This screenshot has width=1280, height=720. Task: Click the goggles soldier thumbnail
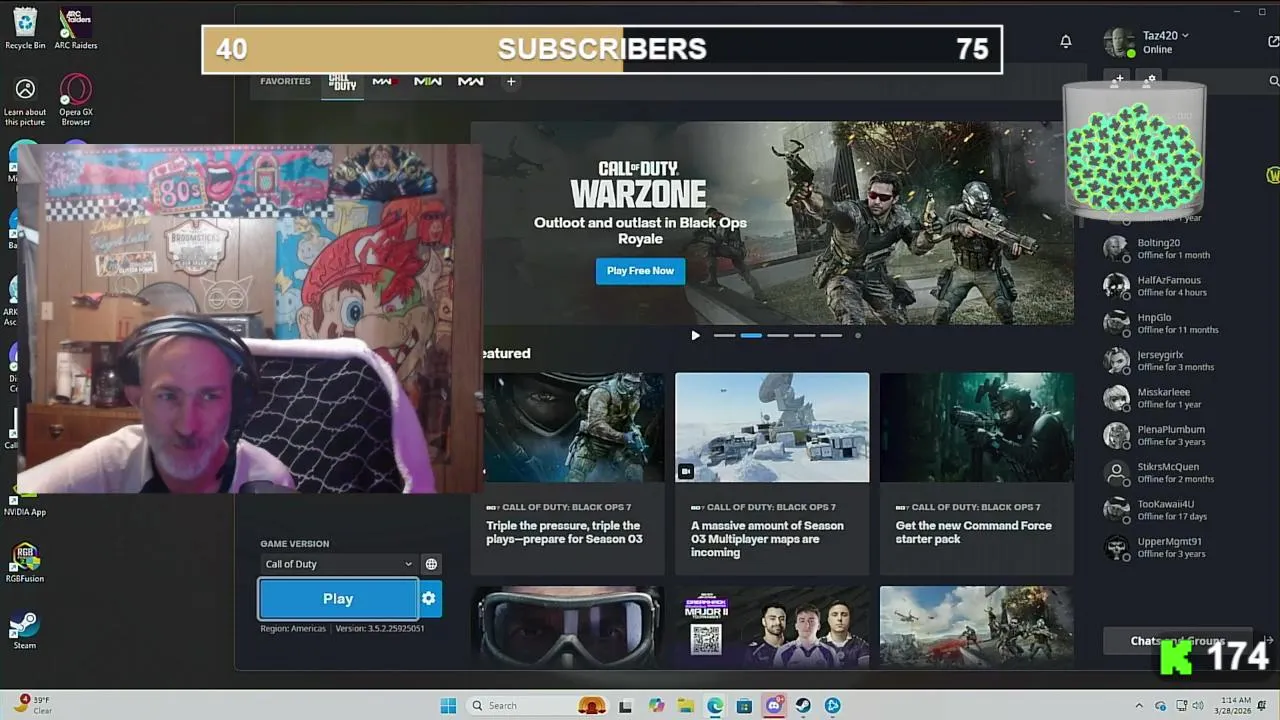[x=567, y=627]
